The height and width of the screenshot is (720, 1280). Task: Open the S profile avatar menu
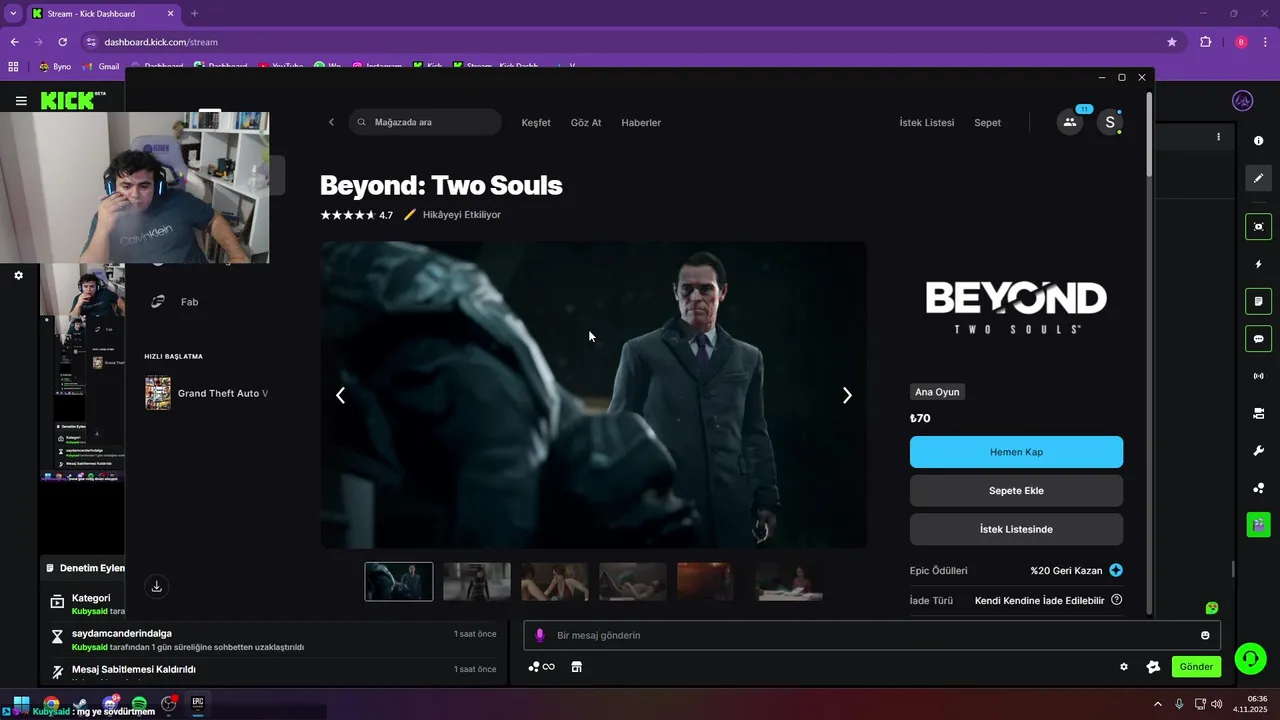click(1109, 122)
